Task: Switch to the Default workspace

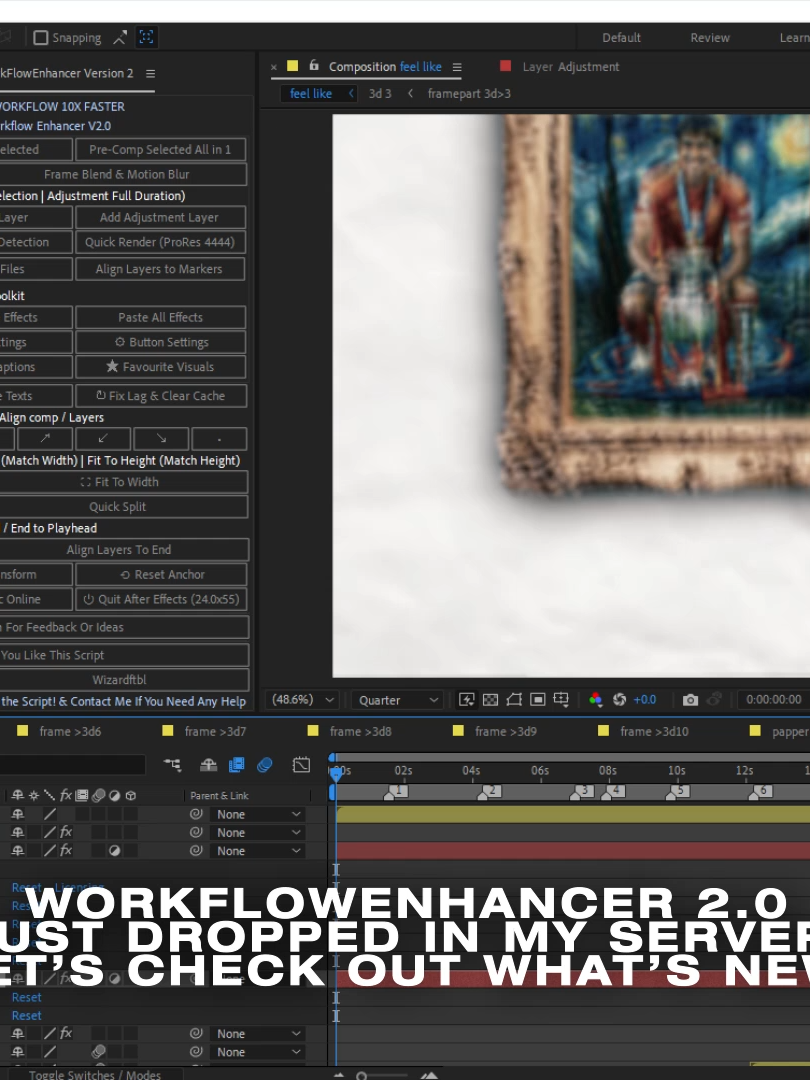Action: [x=621, y=38]
